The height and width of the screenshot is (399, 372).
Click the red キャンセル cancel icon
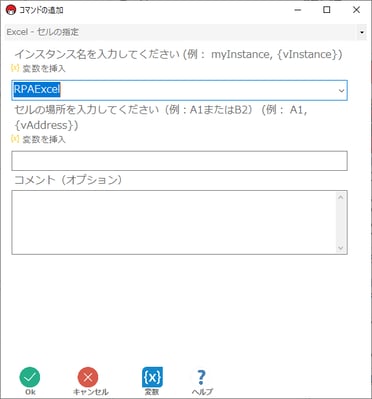tap(88, 377)
